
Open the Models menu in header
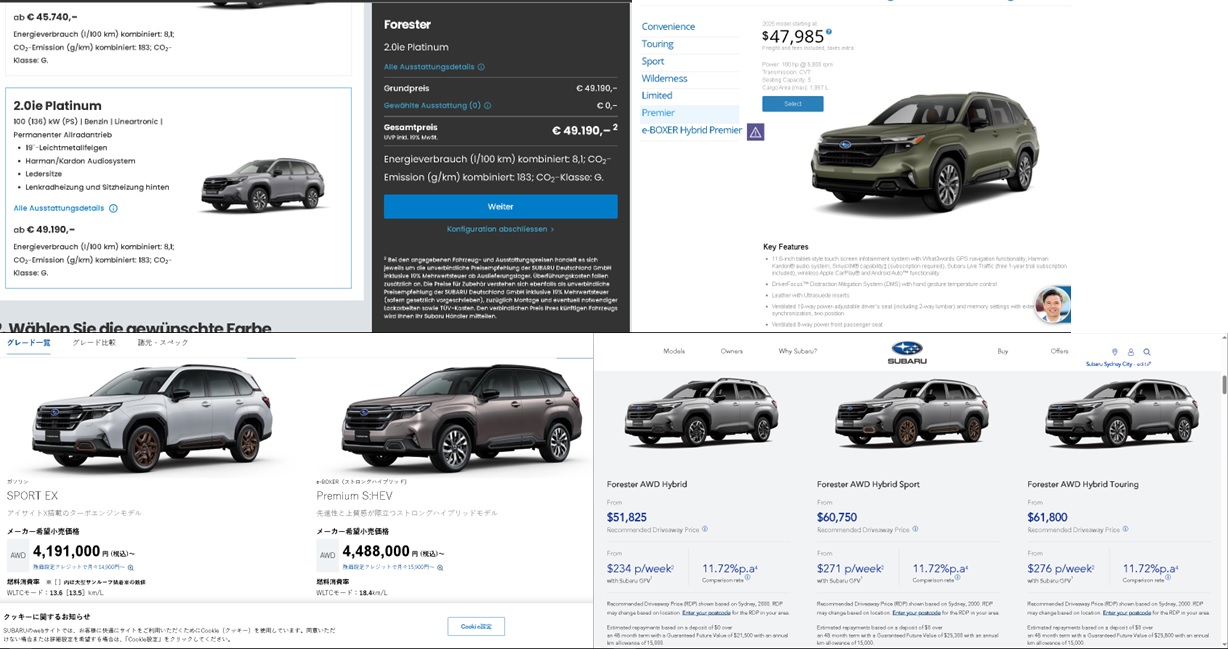coord(674,351)
